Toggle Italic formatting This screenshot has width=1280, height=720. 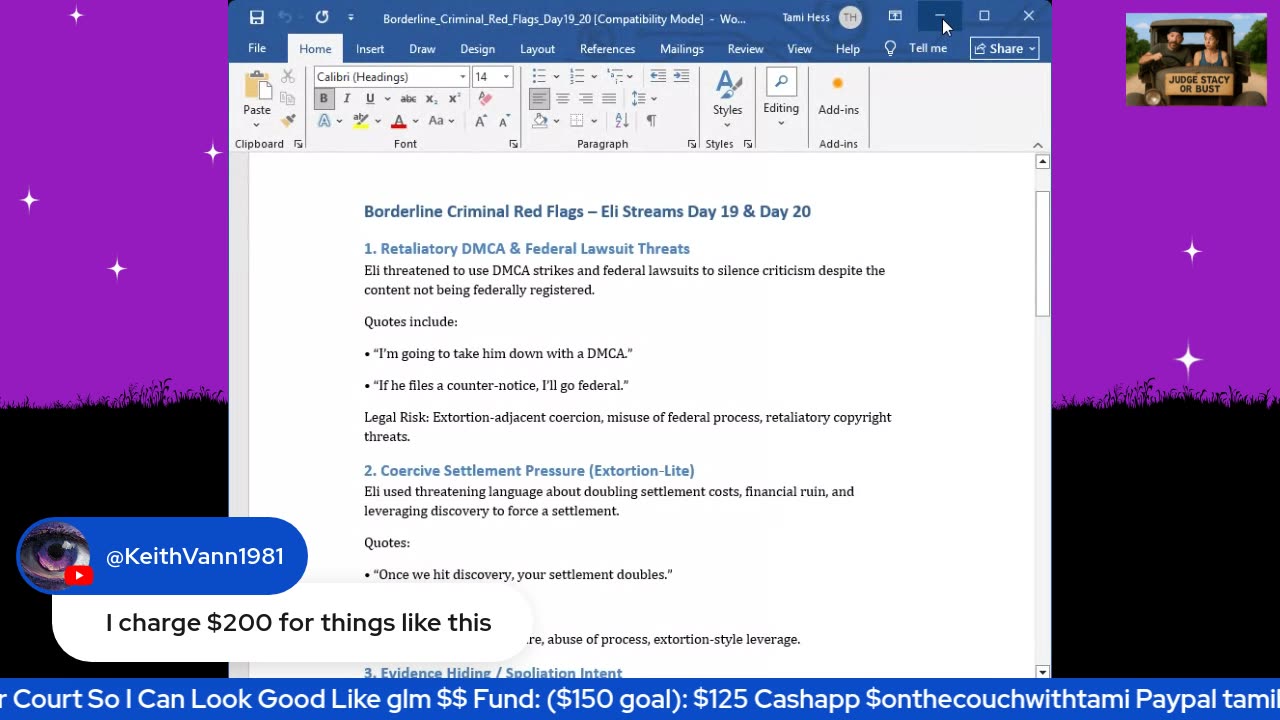click(346, 98)
